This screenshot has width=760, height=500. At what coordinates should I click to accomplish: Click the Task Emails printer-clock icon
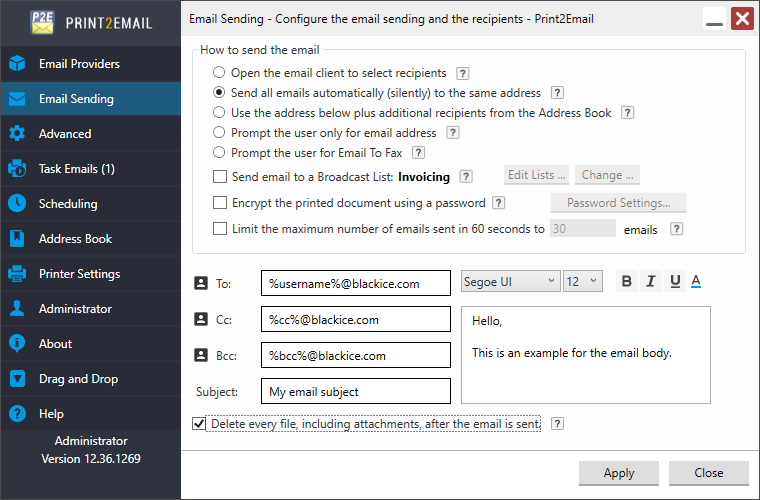point(17,169)
